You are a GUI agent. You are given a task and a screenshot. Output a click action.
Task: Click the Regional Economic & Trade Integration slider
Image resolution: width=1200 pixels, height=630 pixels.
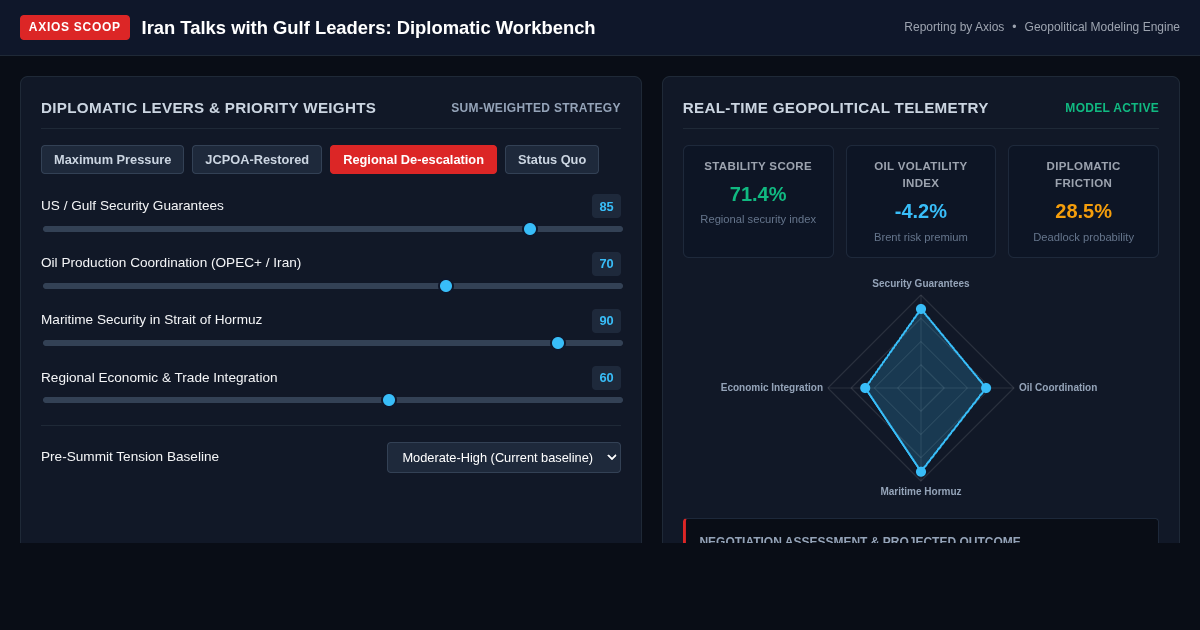click(332, 400)
